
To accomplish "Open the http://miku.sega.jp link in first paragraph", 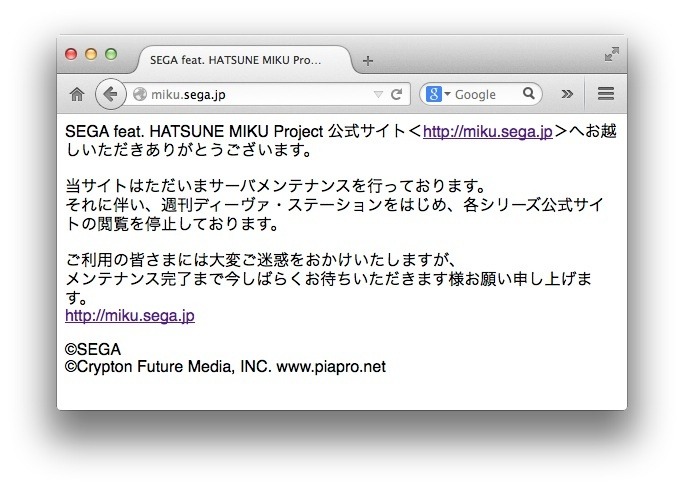I will (488, 131).
